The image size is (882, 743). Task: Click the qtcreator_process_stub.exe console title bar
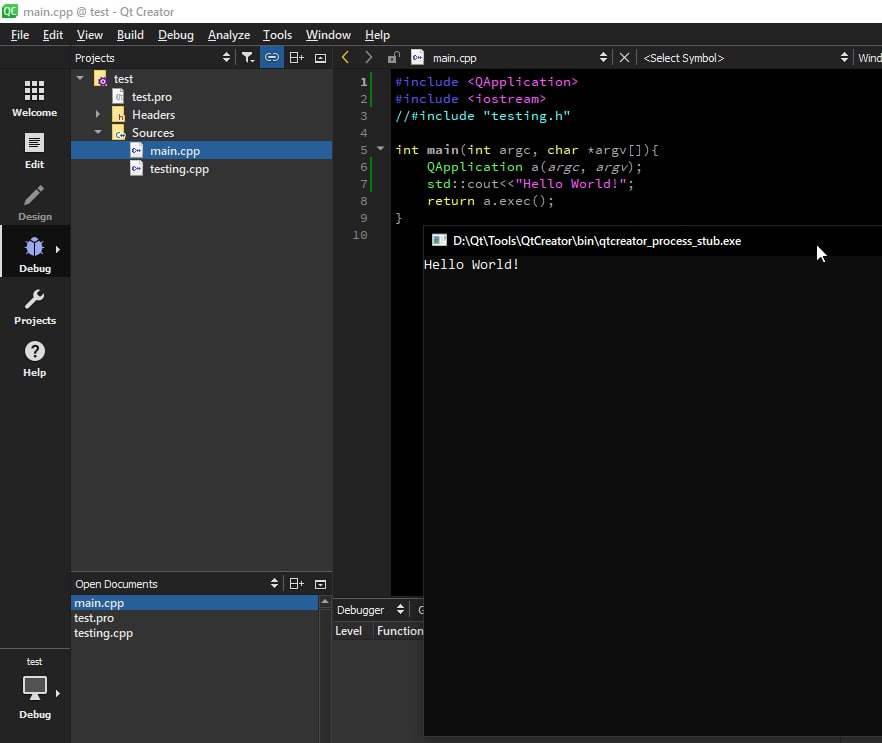tap(652, 241)
